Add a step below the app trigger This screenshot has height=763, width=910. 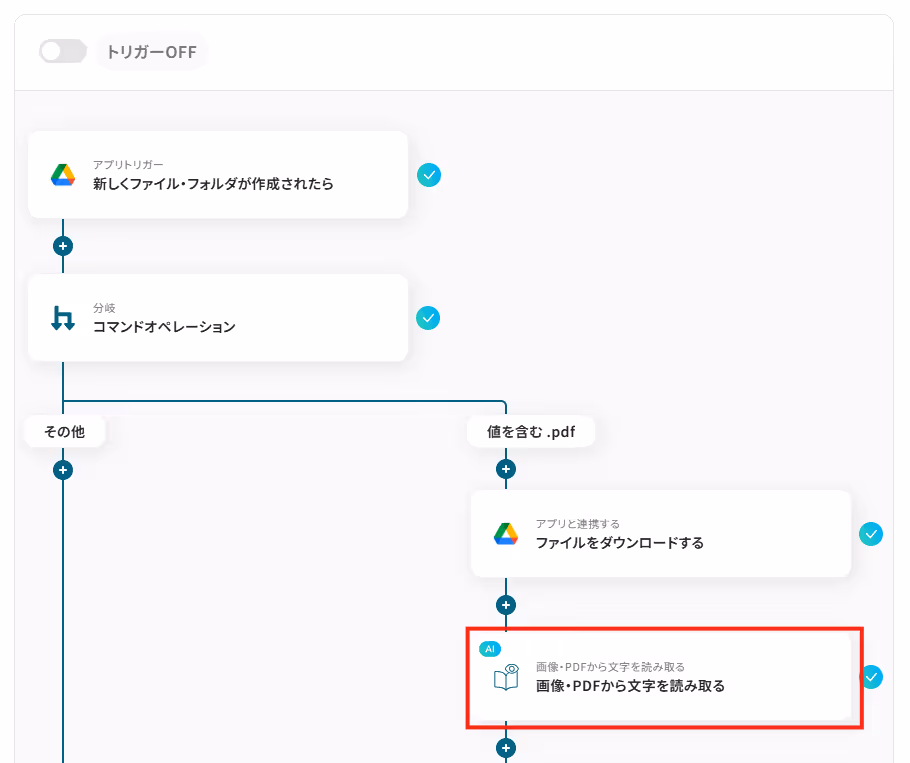click(x=63, y=246)
